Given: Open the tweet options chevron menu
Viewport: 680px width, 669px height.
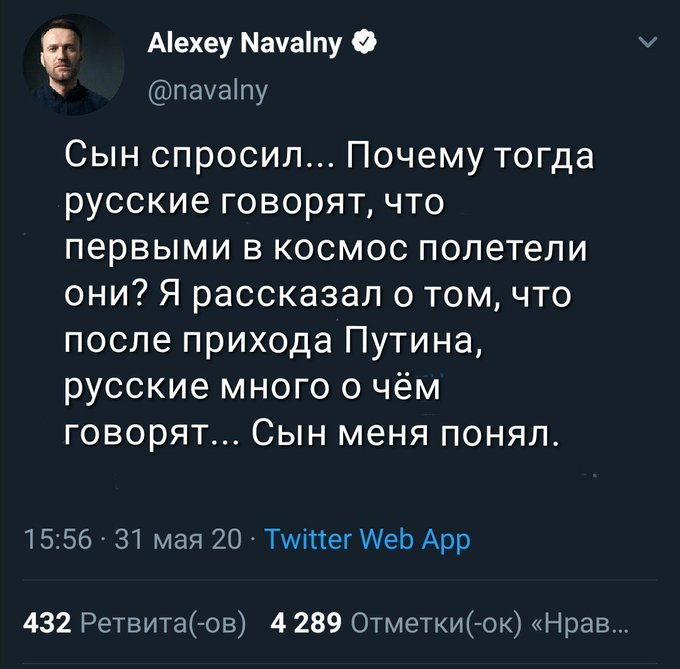Looking at the screenshot, I should click(647, 42).
